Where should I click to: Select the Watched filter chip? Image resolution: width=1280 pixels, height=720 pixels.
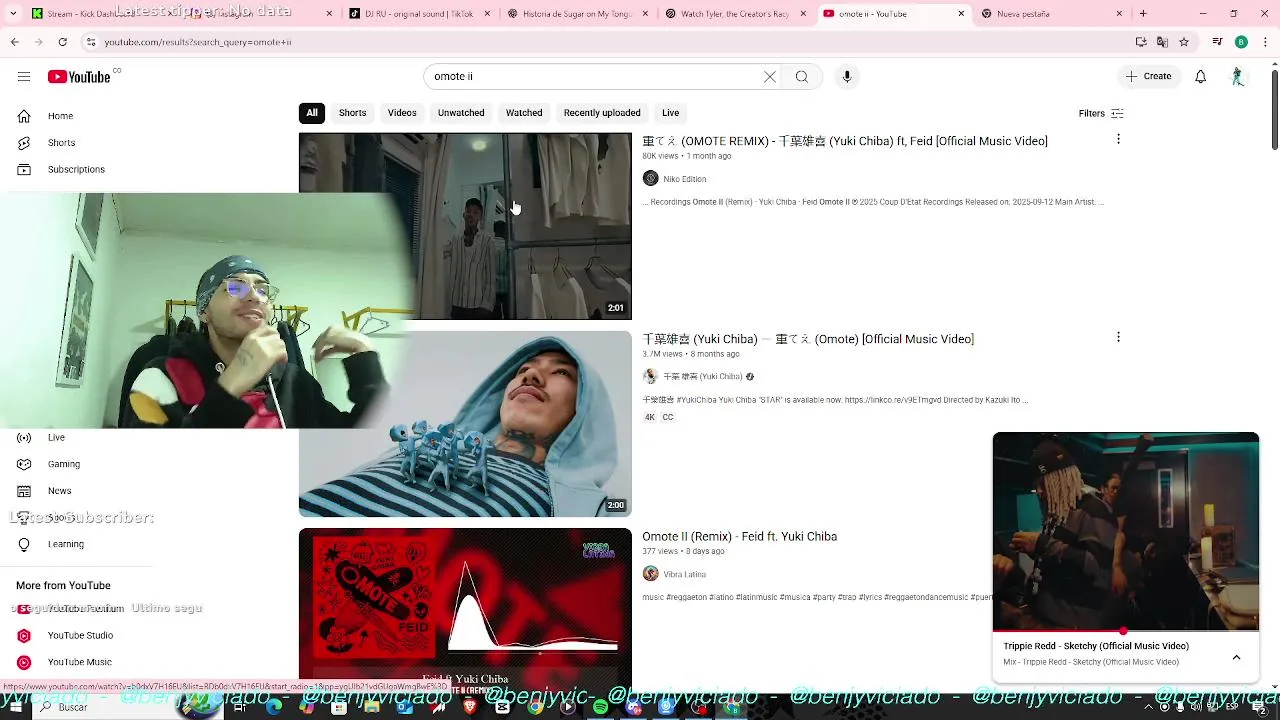[524, 113]
